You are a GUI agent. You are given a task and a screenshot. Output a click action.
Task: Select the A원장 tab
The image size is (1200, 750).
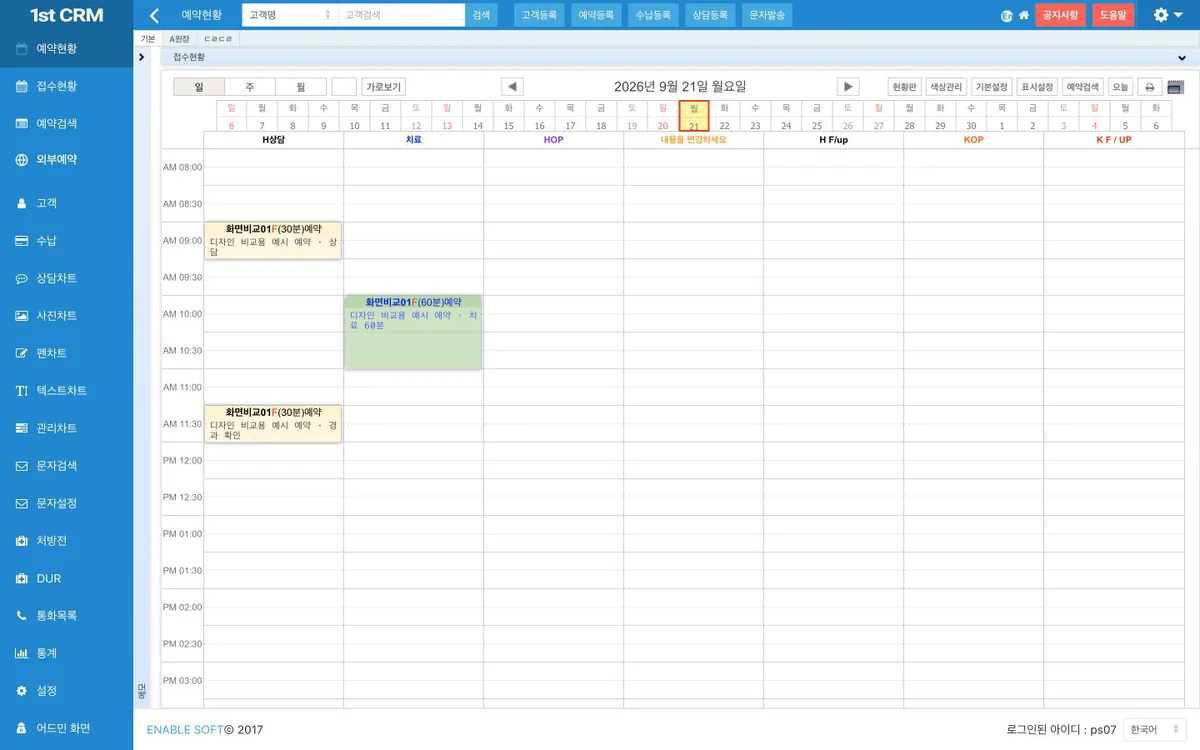pos(179,39)
